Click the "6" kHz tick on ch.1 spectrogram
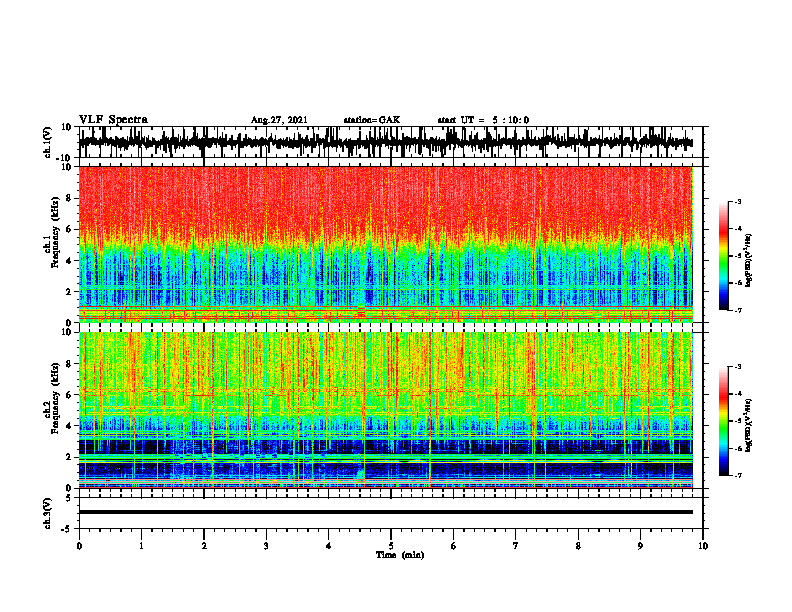Viewport: 792px width, 612px height. (x=69, y=229)
